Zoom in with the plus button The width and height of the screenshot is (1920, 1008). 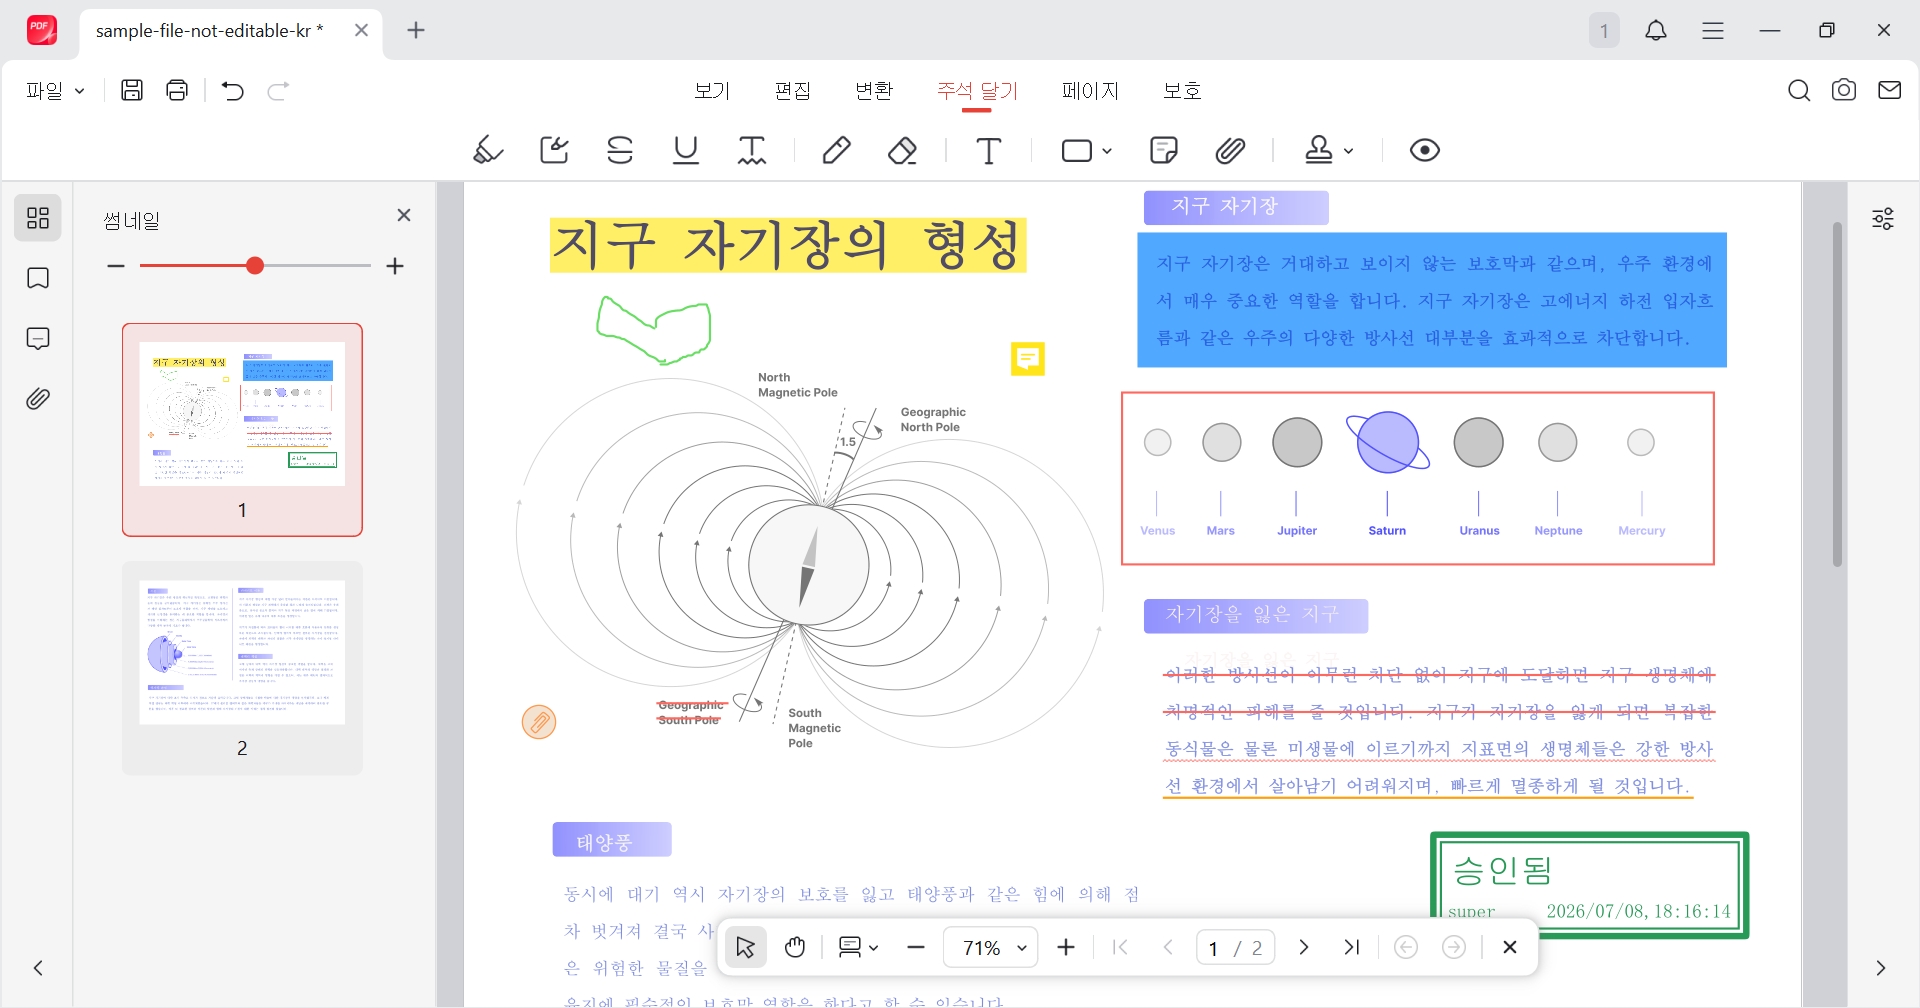(x=1066, y=947)
